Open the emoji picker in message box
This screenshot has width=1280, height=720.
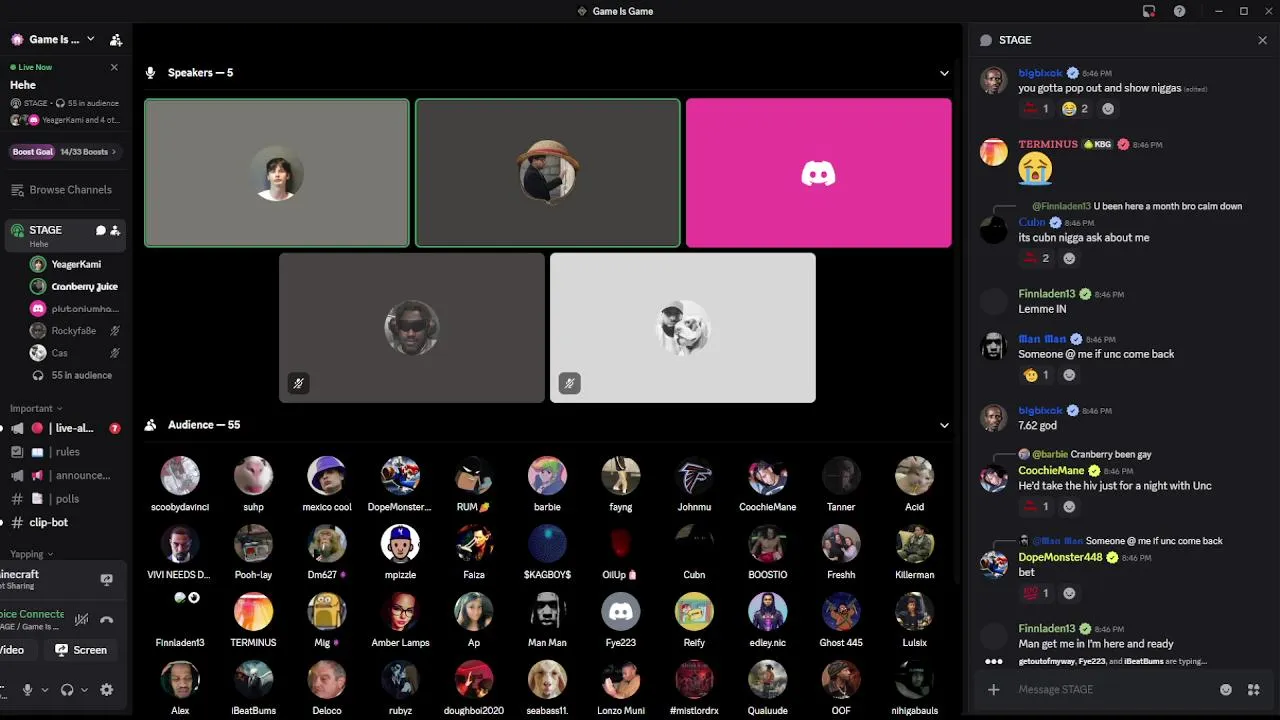tap(1226, 689)
